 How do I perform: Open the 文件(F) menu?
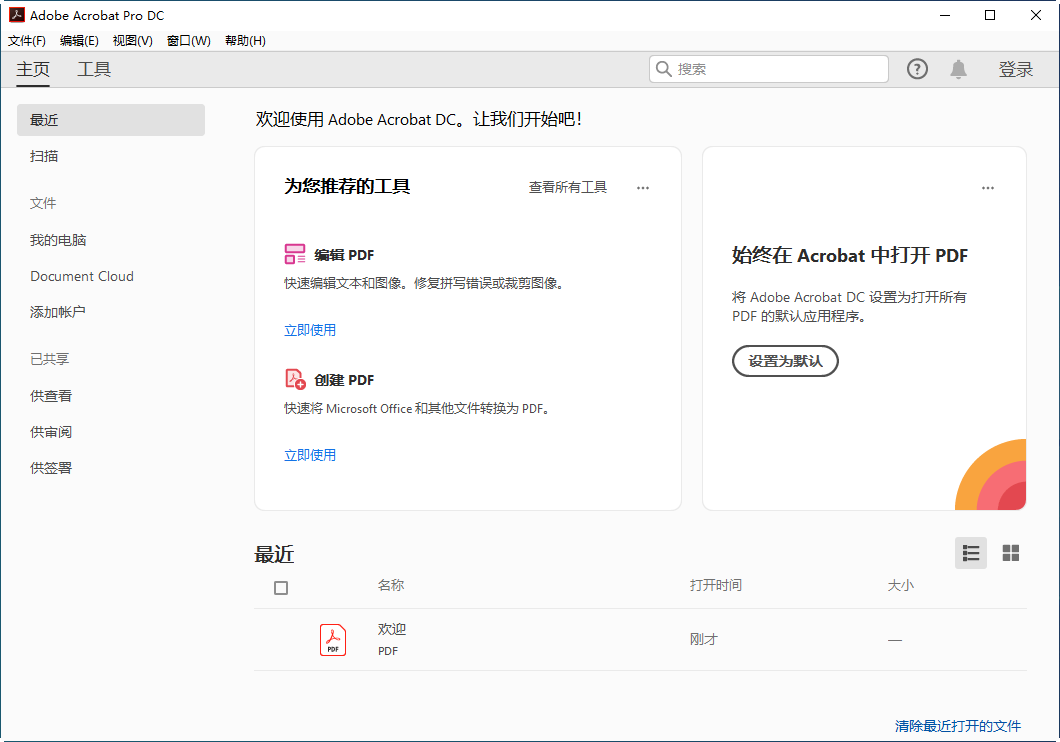pos(27,41)
